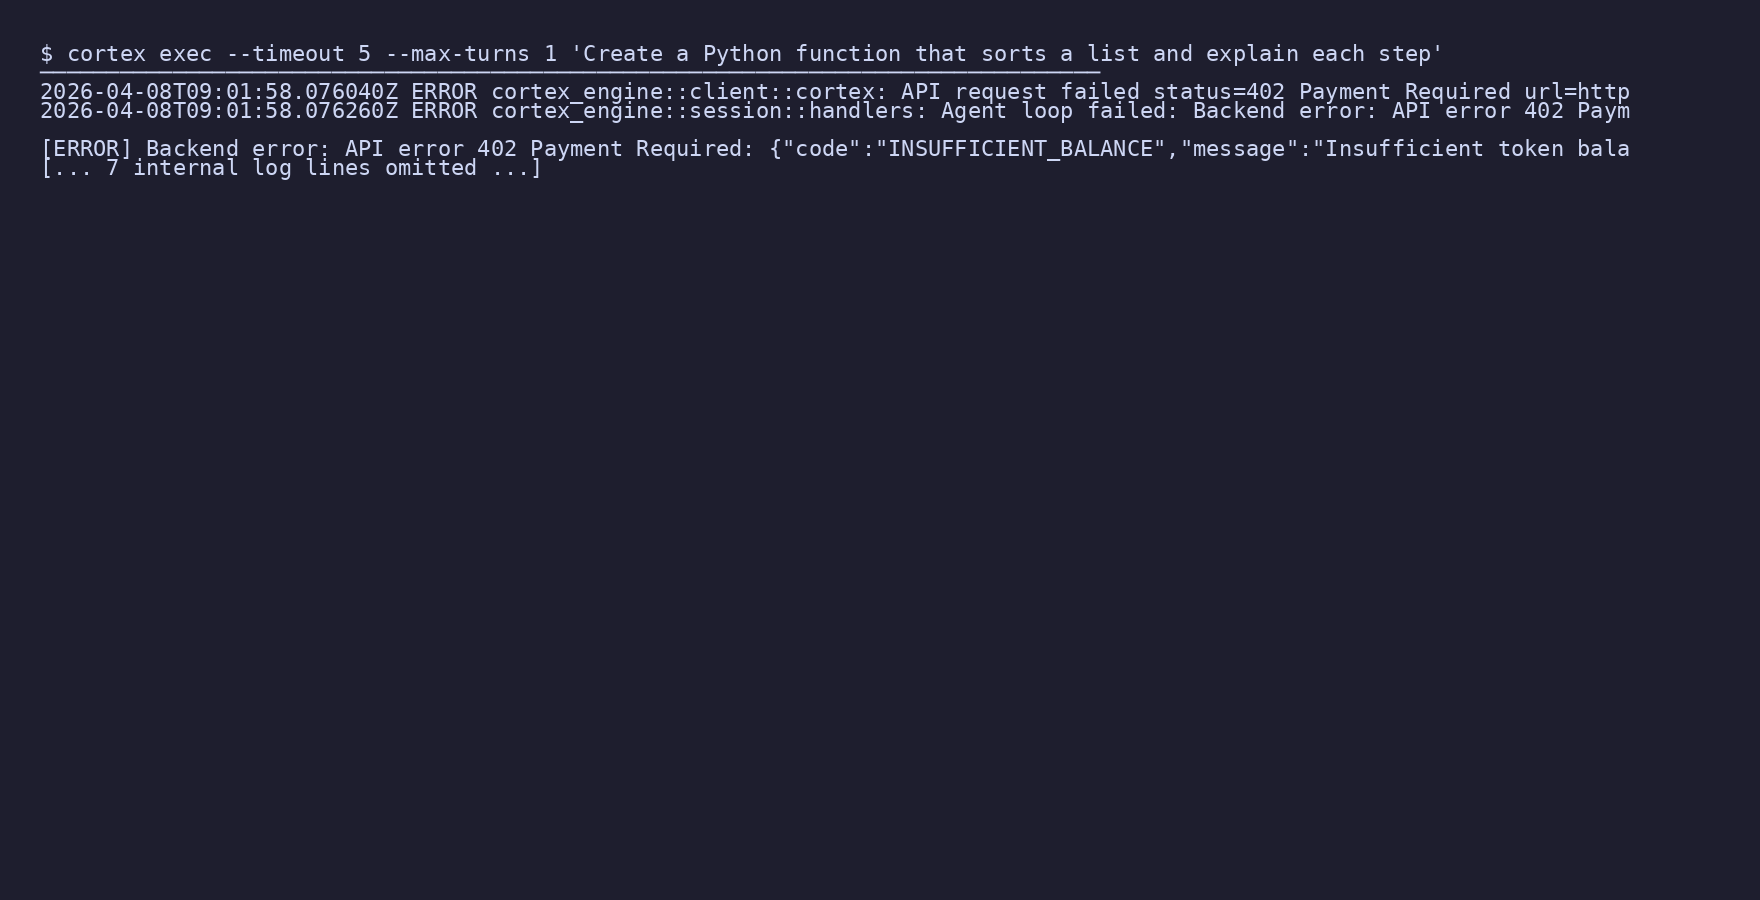Click the [ERROR] tag on the summary line
This screenshot has width=1760, height=900.
click(86, 149)
